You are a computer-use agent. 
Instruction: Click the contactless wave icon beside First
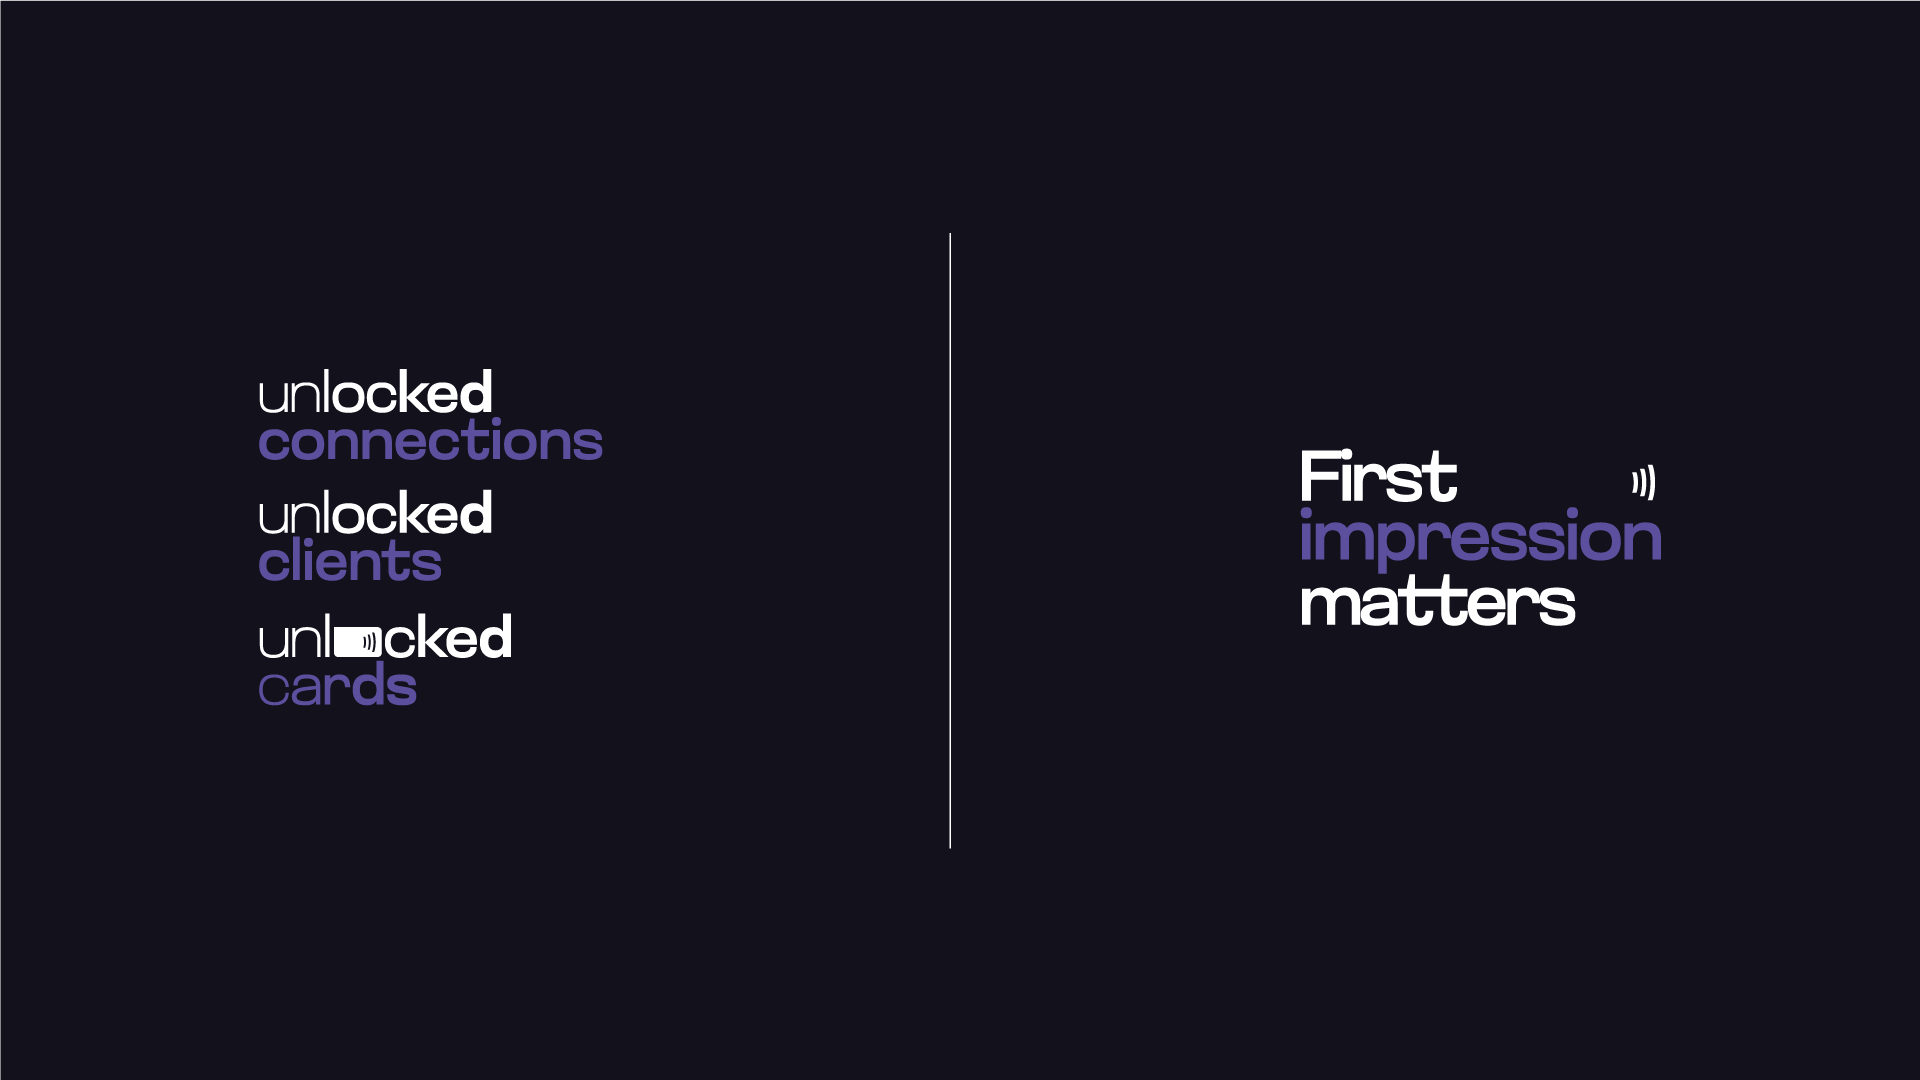[1643, 482]
